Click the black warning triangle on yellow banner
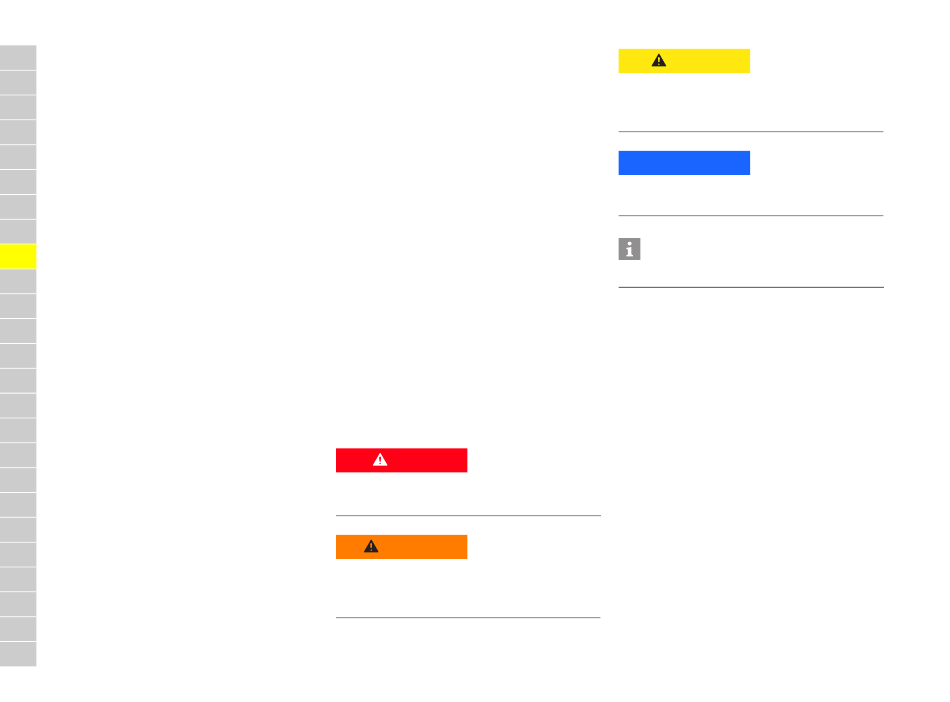 click(x=659, y=61)
